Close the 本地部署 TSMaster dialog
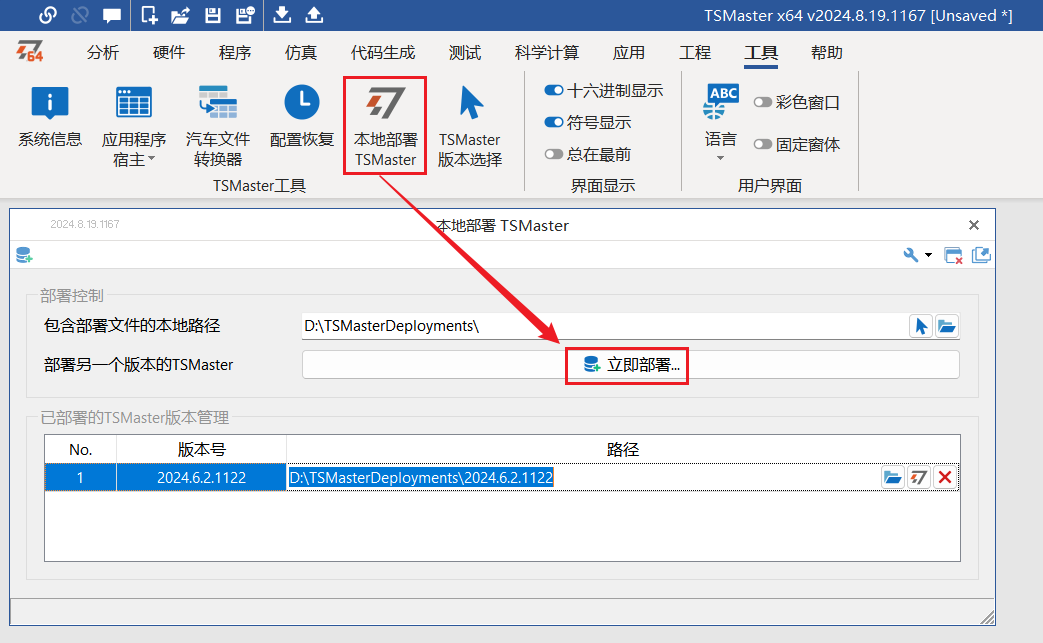Screen dimensions: 1043x643 pyautogui.click(x=974, y=225)
